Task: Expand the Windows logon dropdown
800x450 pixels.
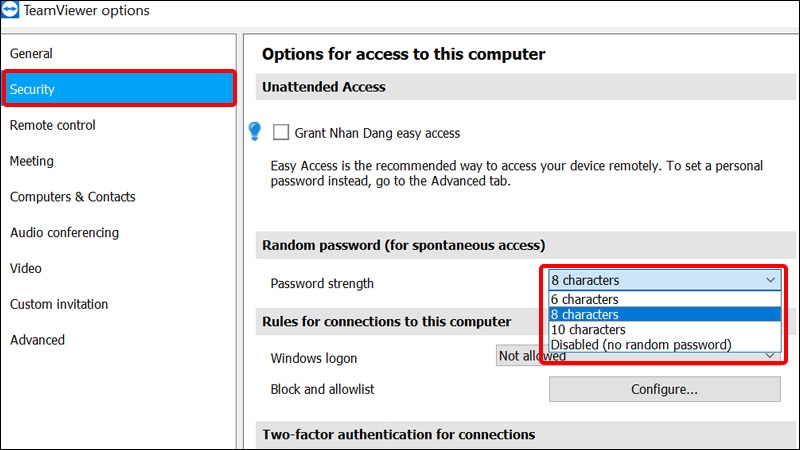Action: [x=768, y=356]
